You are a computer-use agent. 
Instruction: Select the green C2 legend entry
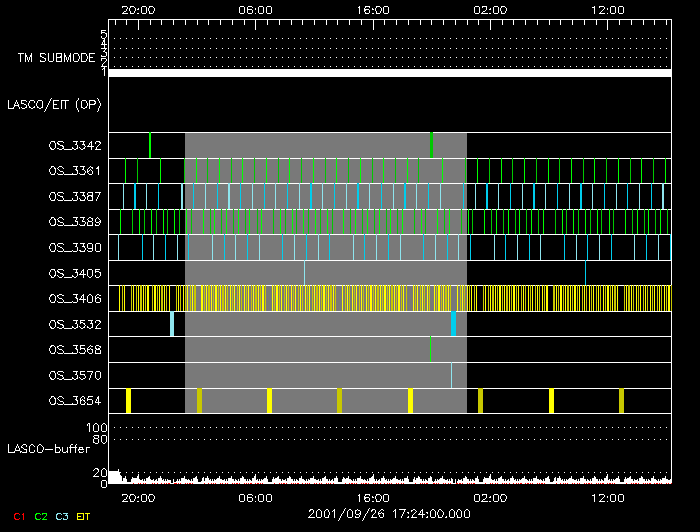41,516
